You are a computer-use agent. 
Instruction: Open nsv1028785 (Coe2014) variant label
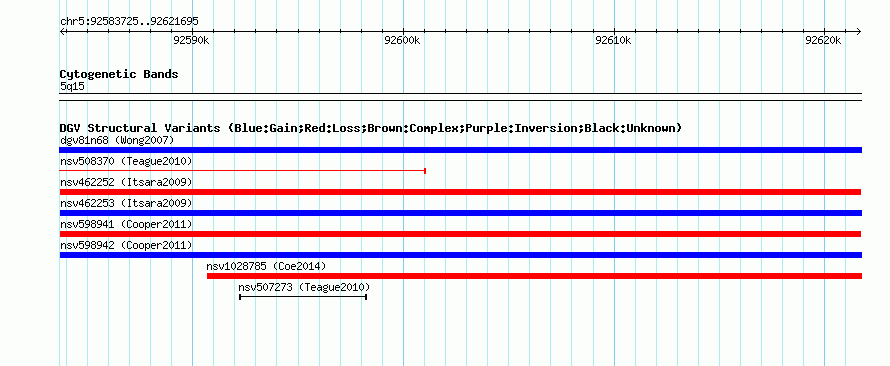(x=266, y=266)
